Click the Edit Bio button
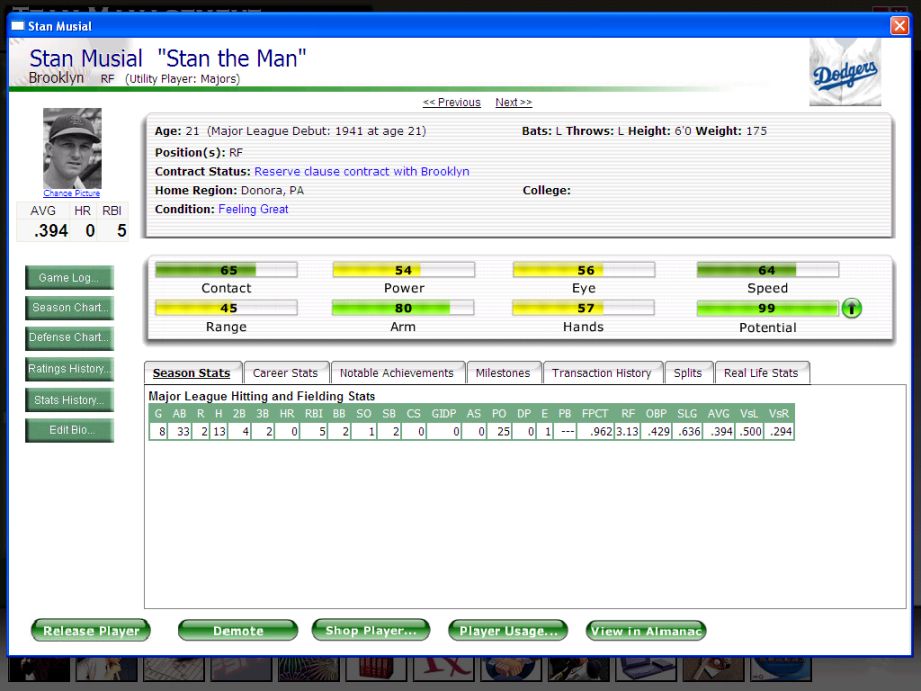Viewport: 921px width, 691px height. click(69, 430)
